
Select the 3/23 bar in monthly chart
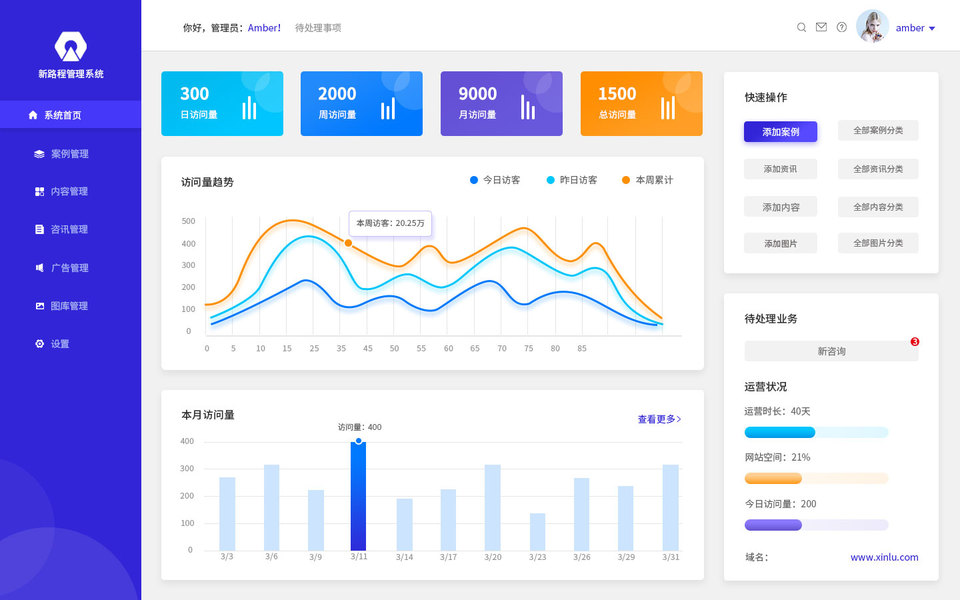point(538,532)
